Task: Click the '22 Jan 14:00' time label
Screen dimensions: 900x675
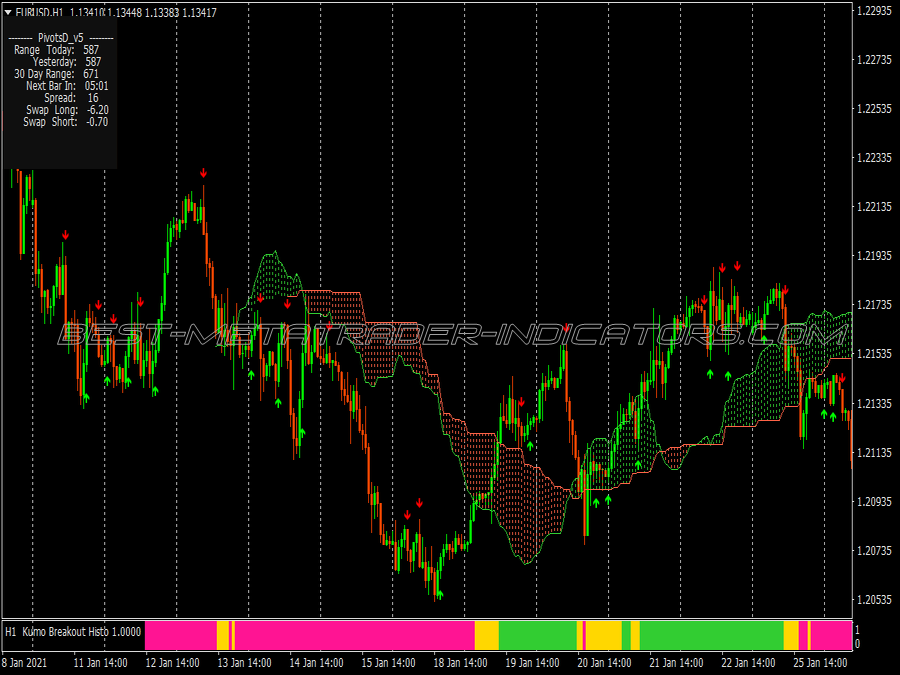Action: point(748,663)
